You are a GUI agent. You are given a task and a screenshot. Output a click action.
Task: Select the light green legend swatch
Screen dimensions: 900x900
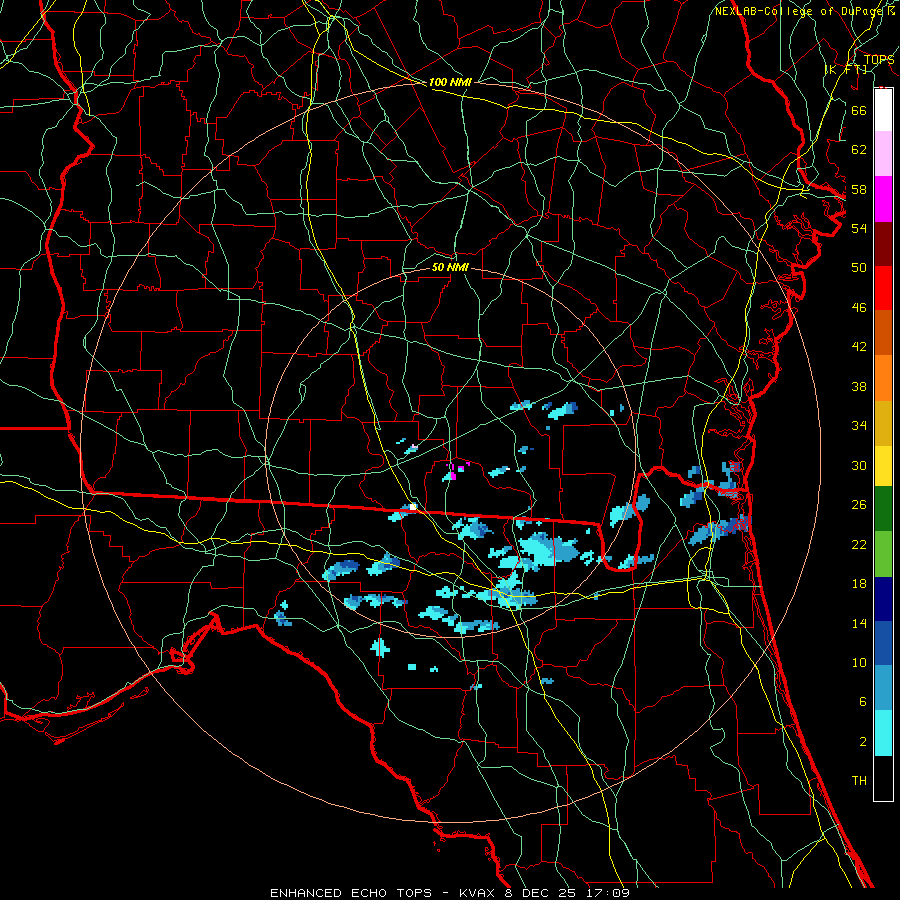(x=883, y=554)
